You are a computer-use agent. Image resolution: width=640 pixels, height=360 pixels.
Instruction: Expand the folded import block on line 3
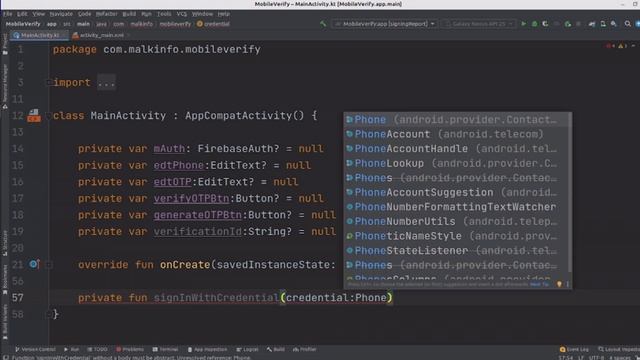pos(49,82)
